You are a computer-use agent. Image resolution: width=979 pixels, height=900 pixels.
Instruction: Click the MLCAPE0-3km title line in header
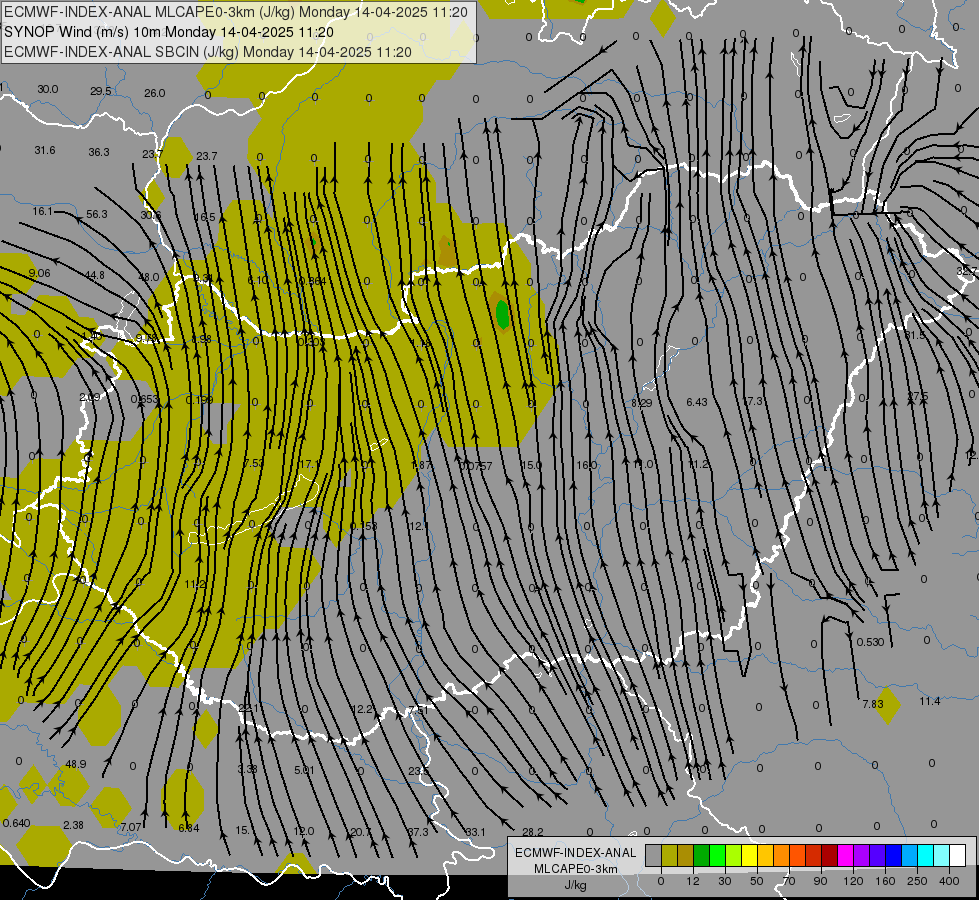pyautogui.click(x=235, y=12)
